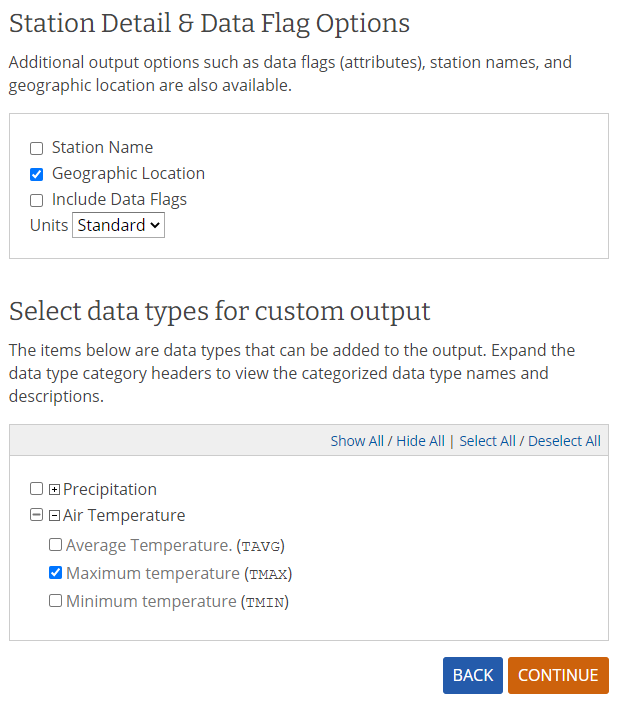The image size is (620, 701).
Task: Collapse the Air Temperature minus icon
Action: tap(54, 516)
